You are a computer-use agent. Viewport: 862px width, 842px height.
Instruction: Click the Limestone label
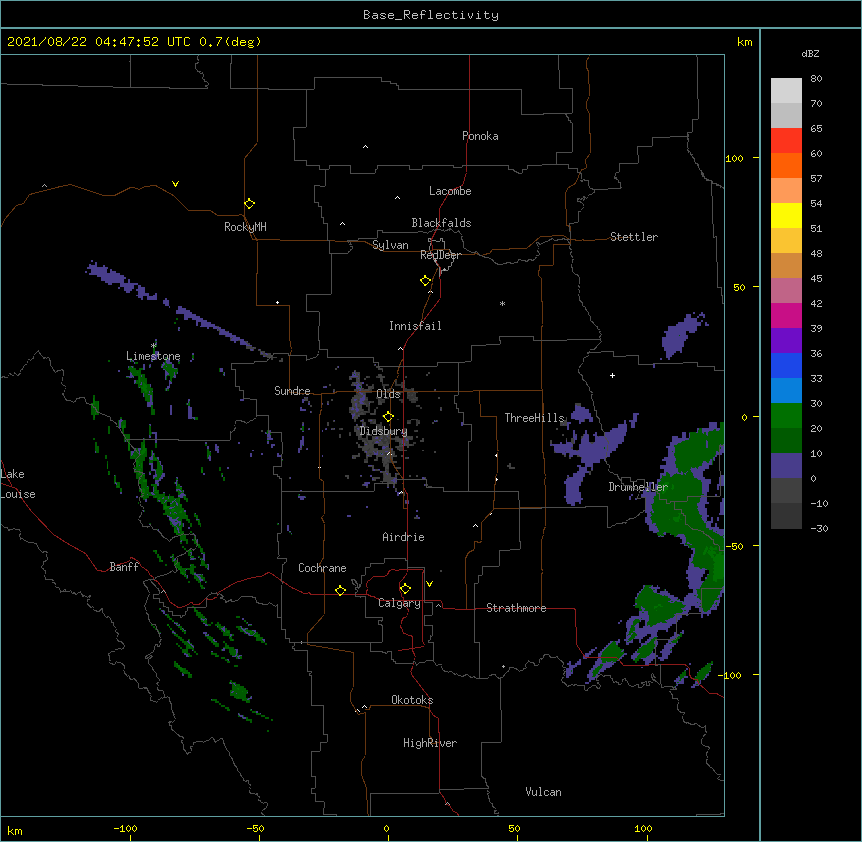pyautogui.click(x=153, y=356)
